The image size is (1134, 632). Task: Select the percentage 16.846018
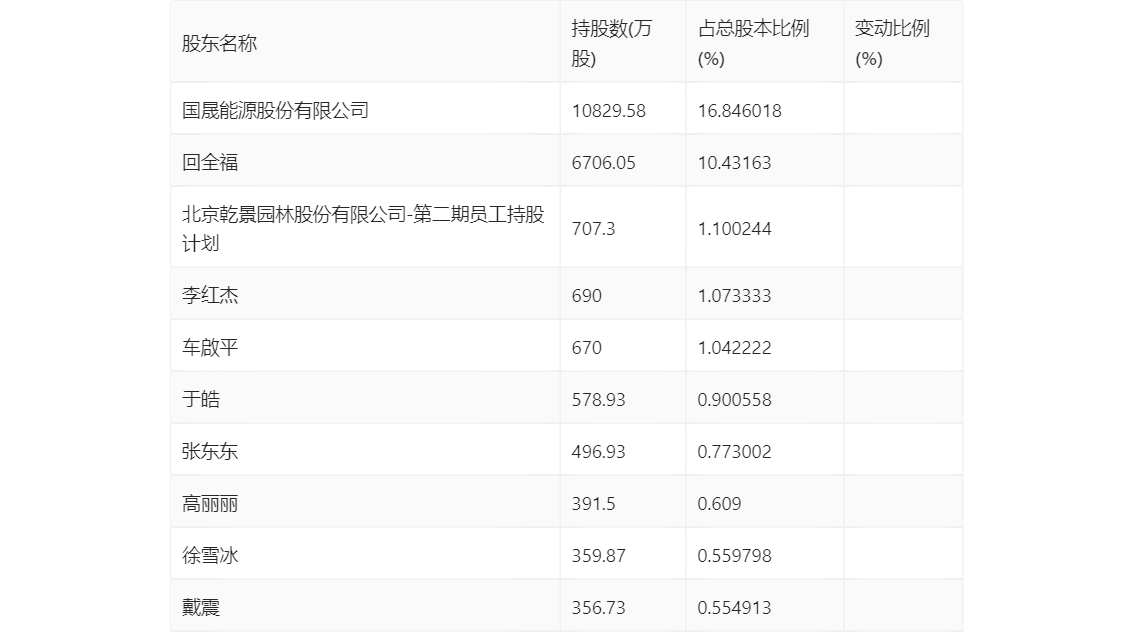tap(739, 111)
